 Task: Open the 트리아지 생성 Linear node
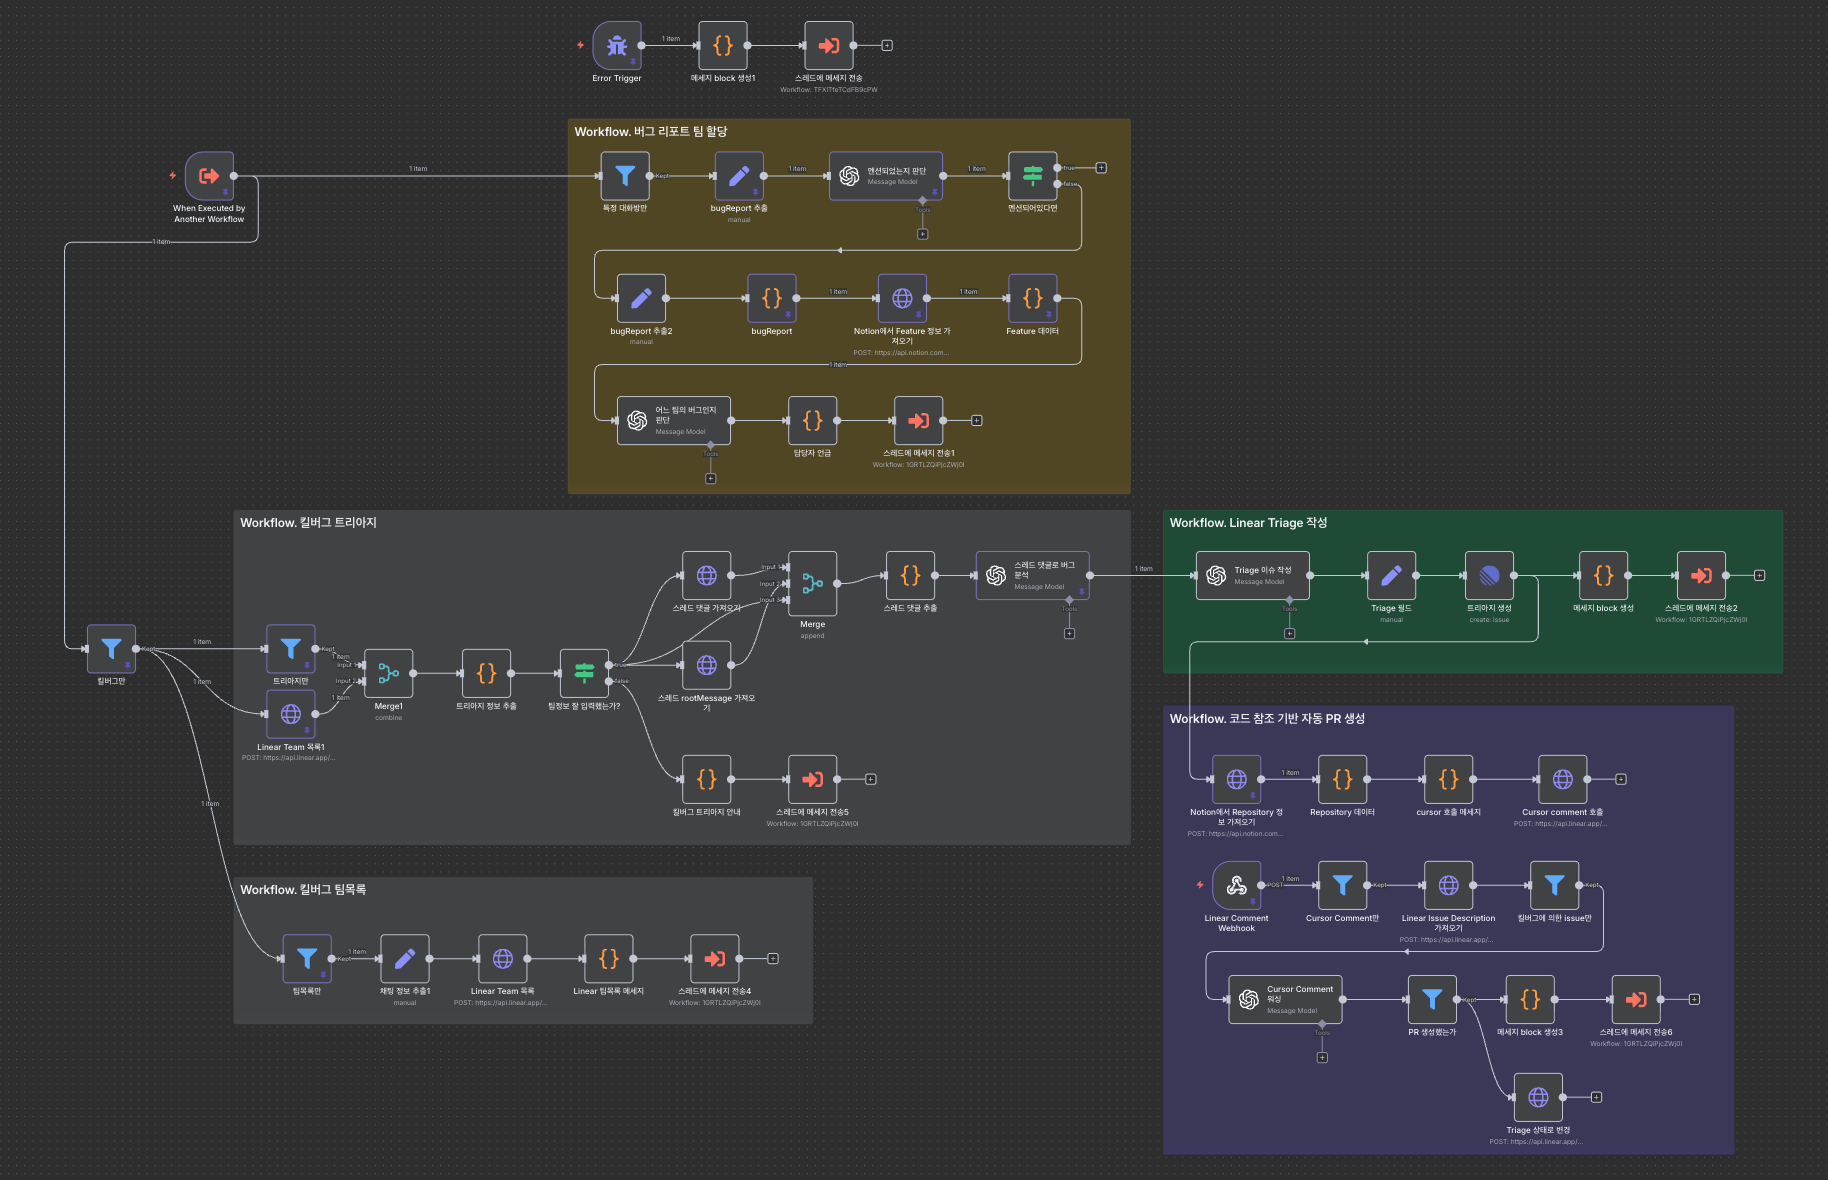(x=1490, y=576)
